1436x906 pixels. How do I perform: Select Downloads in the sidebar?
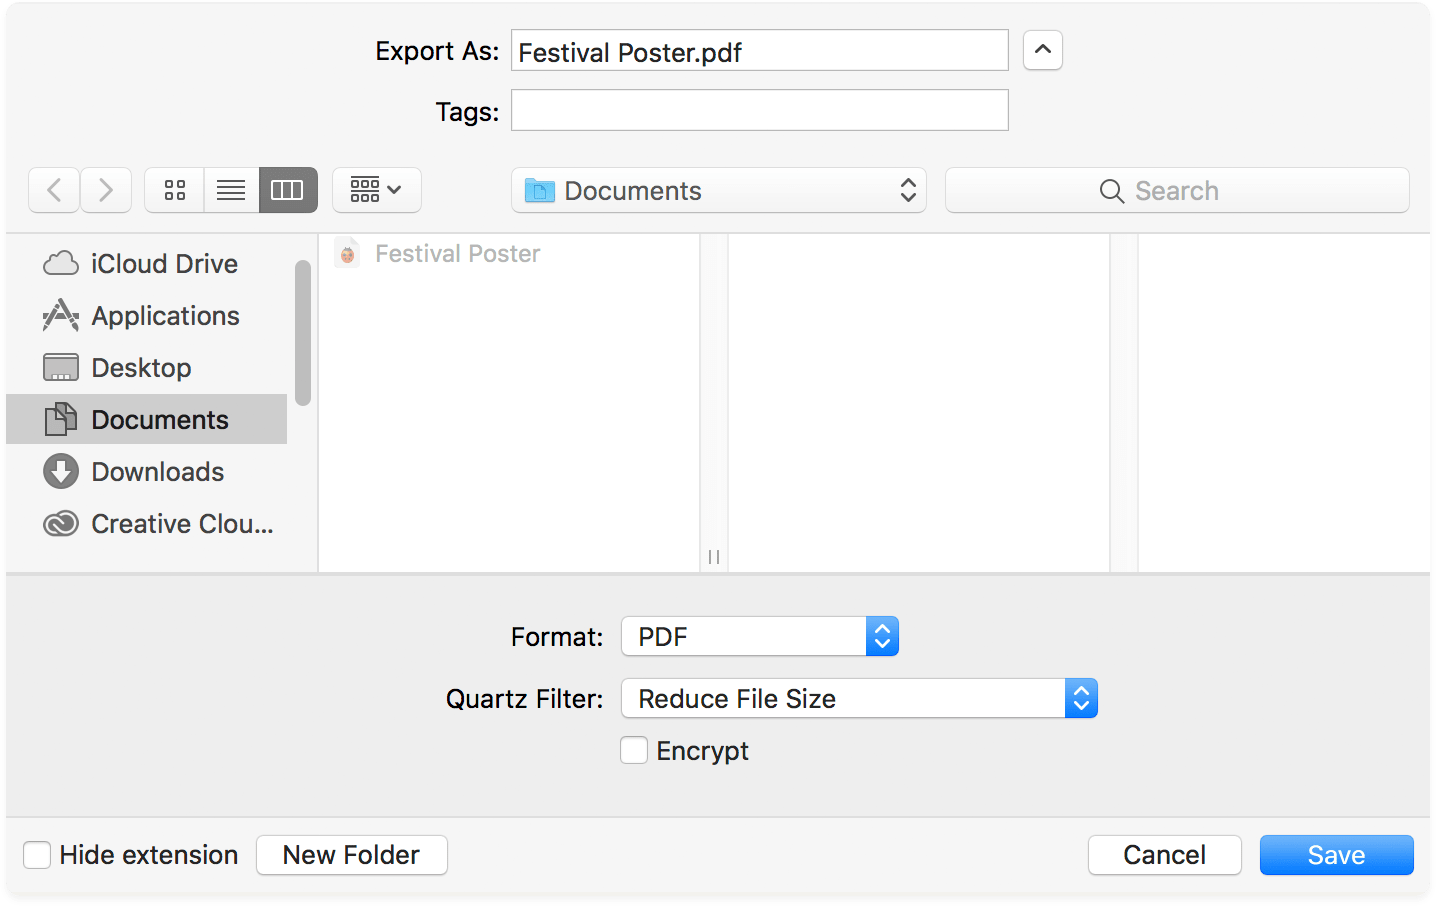click(147, 472)
